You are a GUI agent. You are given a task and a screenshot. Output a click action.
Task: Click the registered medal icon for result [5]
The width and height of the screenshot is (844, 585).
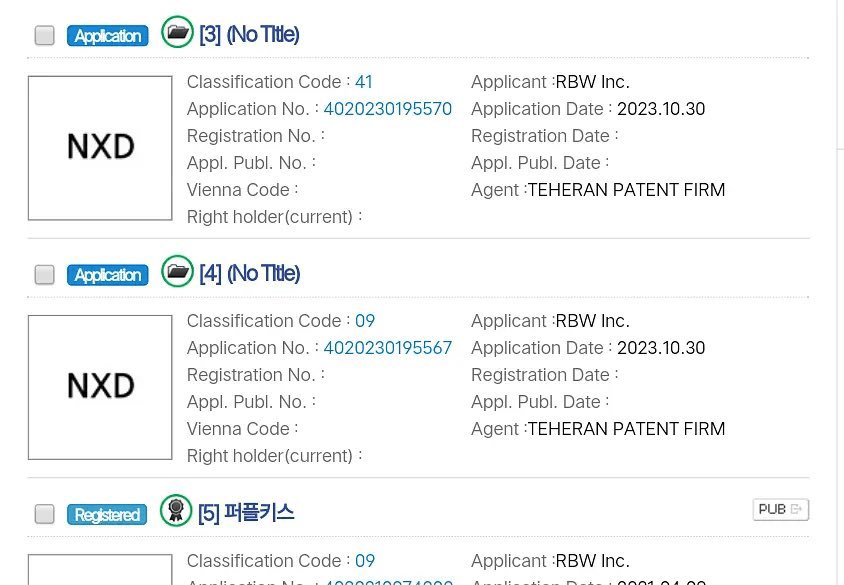tap(176, 511)
